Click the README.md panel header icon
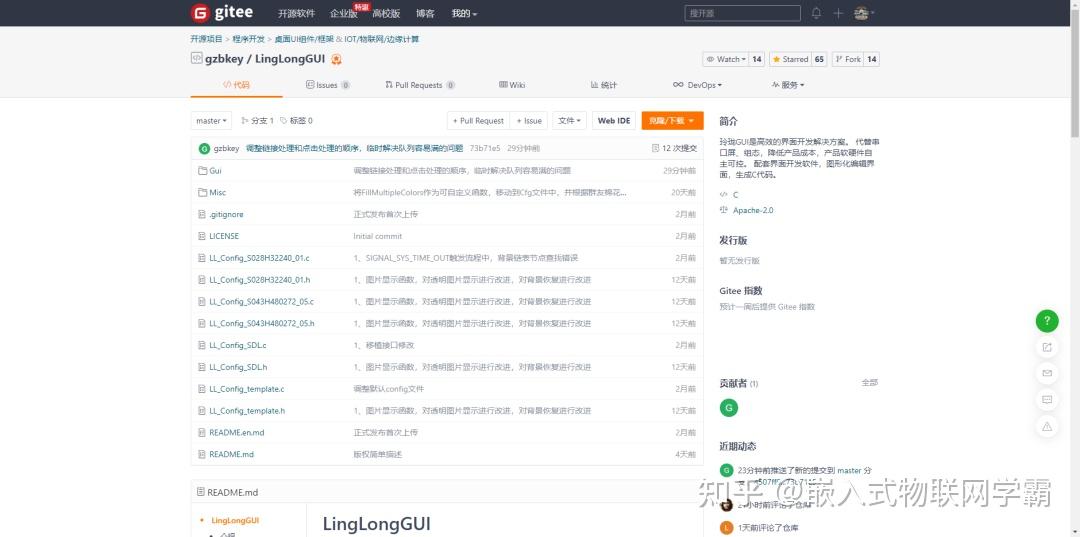This screenshot has width=1080, height=537. pyautogui.click(x=201, y=492)
